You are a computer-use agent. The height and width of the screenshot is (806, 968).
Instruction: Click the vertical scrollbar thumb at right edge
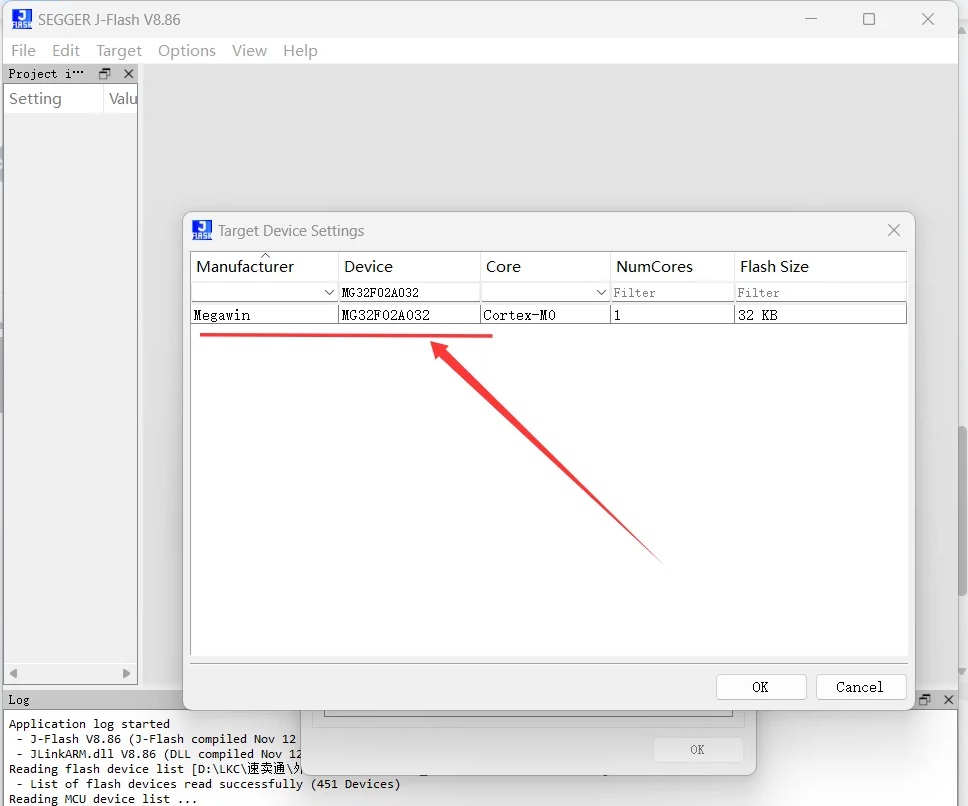pos(962,510)
